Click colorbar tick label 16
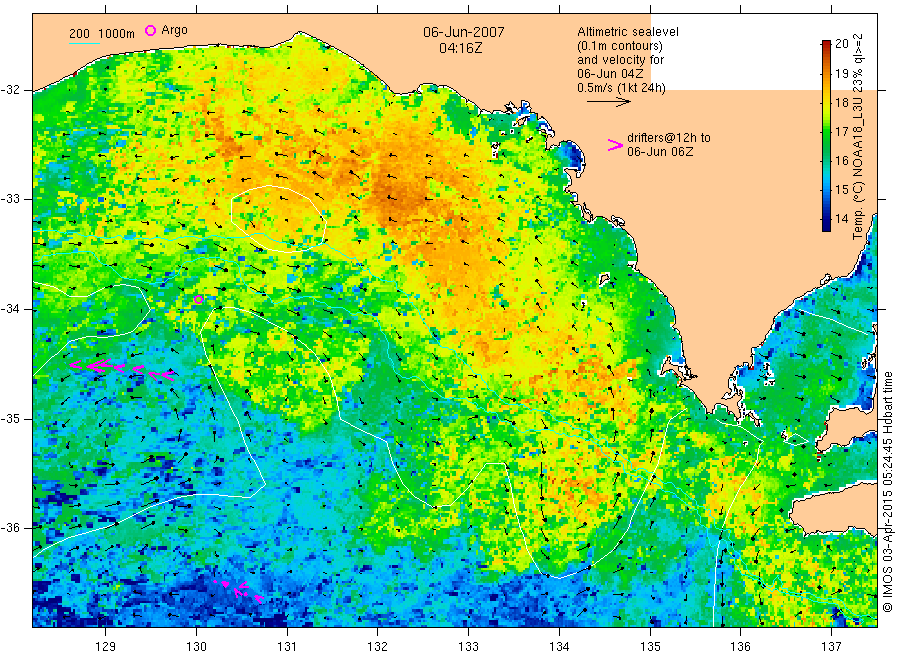This screenshot has width=900, height=660. tap(842, 161)
